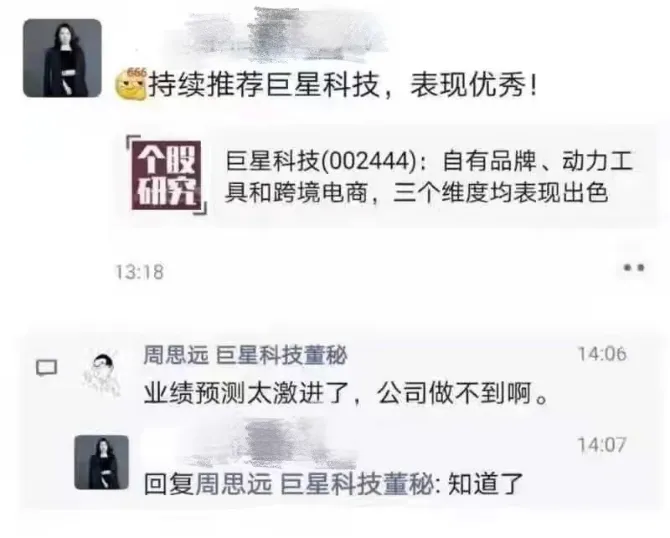Open the 个股研究 article thumbnail
Image resolution: width=670 pixels, height=538 pixels.
coord(167,175)
